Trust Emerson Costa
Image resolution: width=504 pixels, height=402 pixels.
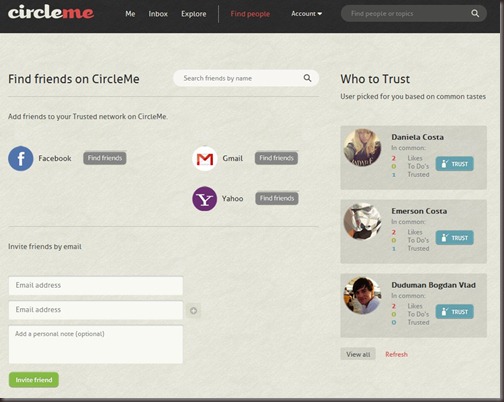(x=455, y=238)
